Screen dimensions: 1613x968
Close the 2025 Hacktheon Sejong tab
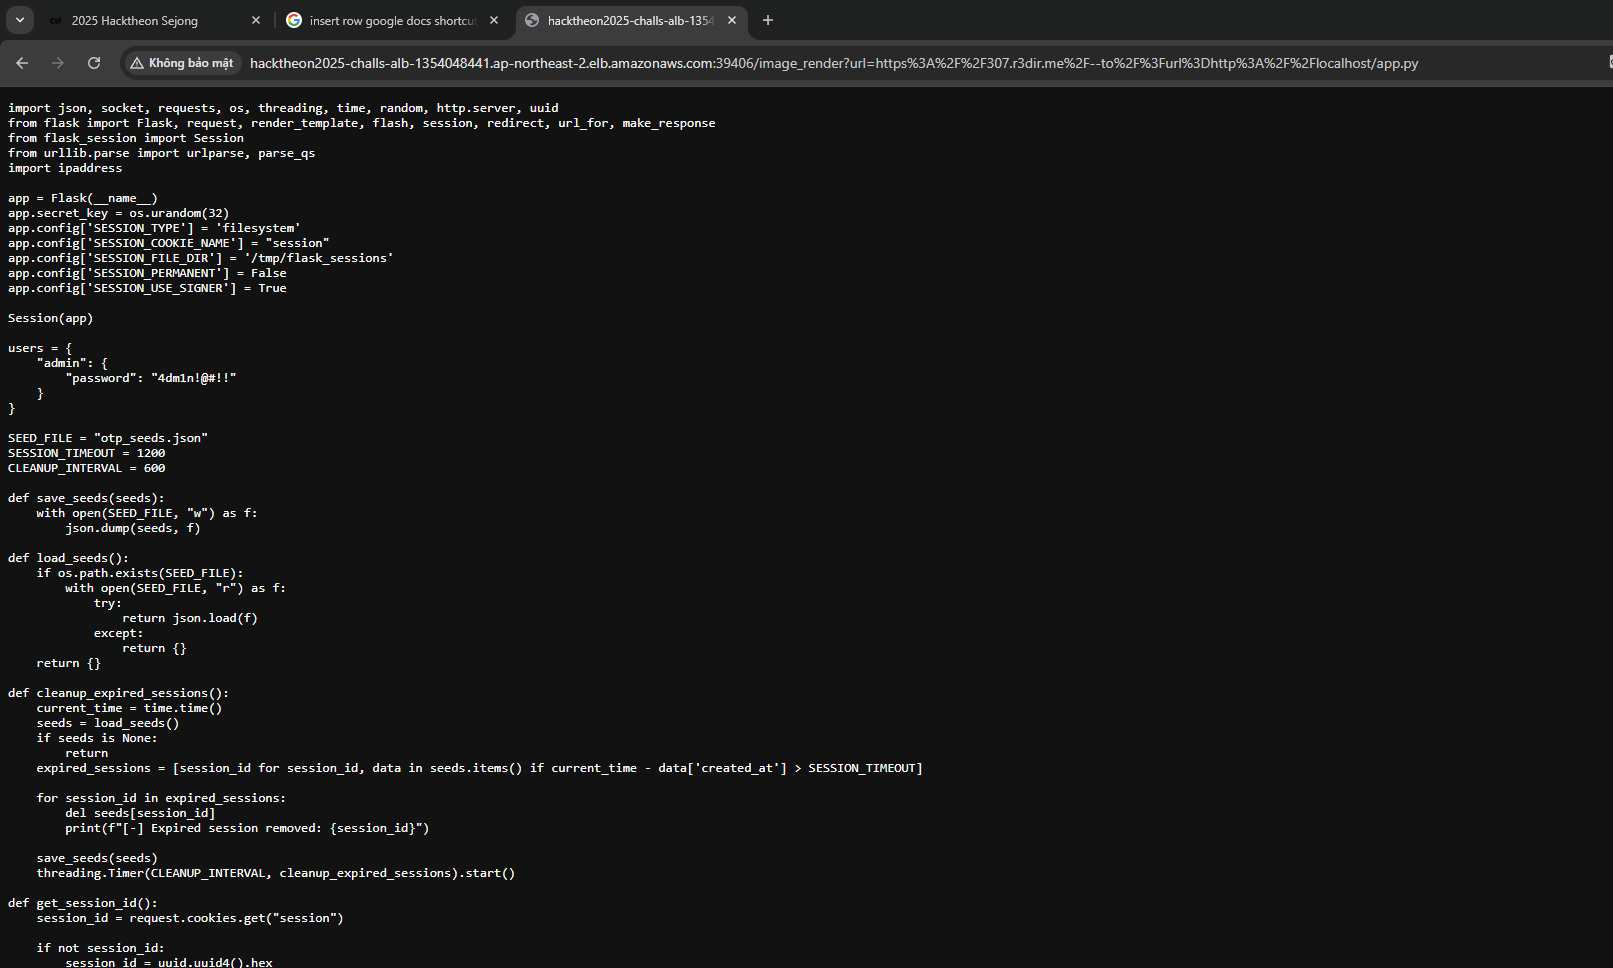[x=256, y=20]
